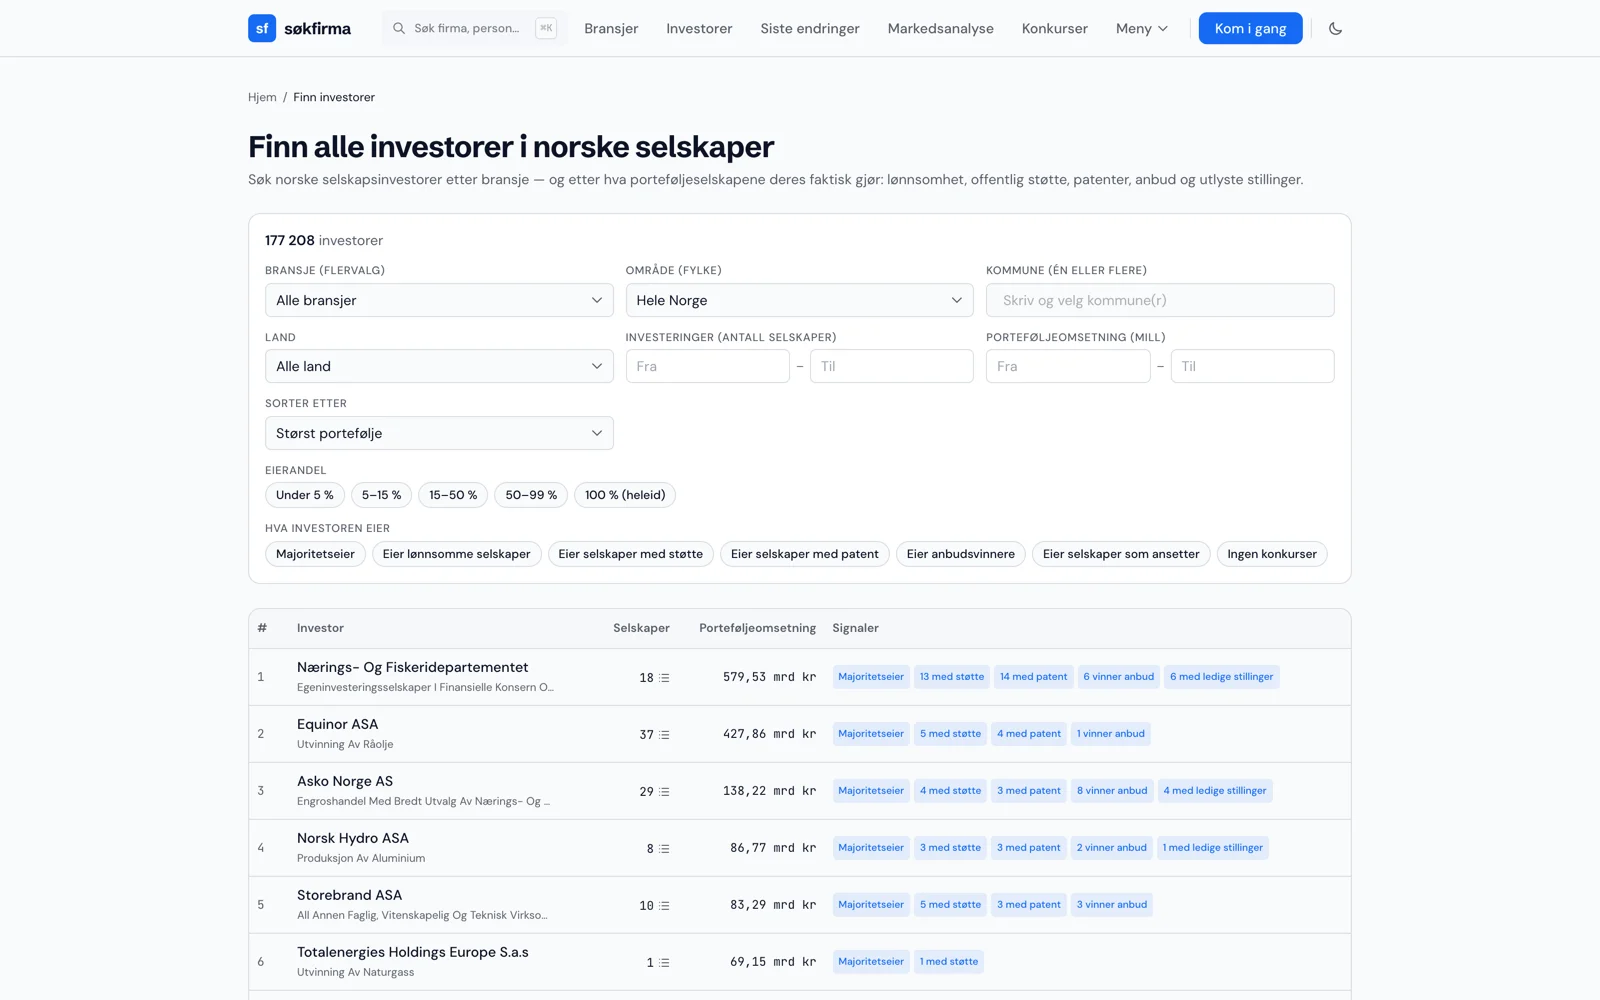Click the search magnifier icon
This screenshot has width=1600, height=1000.
399,28
